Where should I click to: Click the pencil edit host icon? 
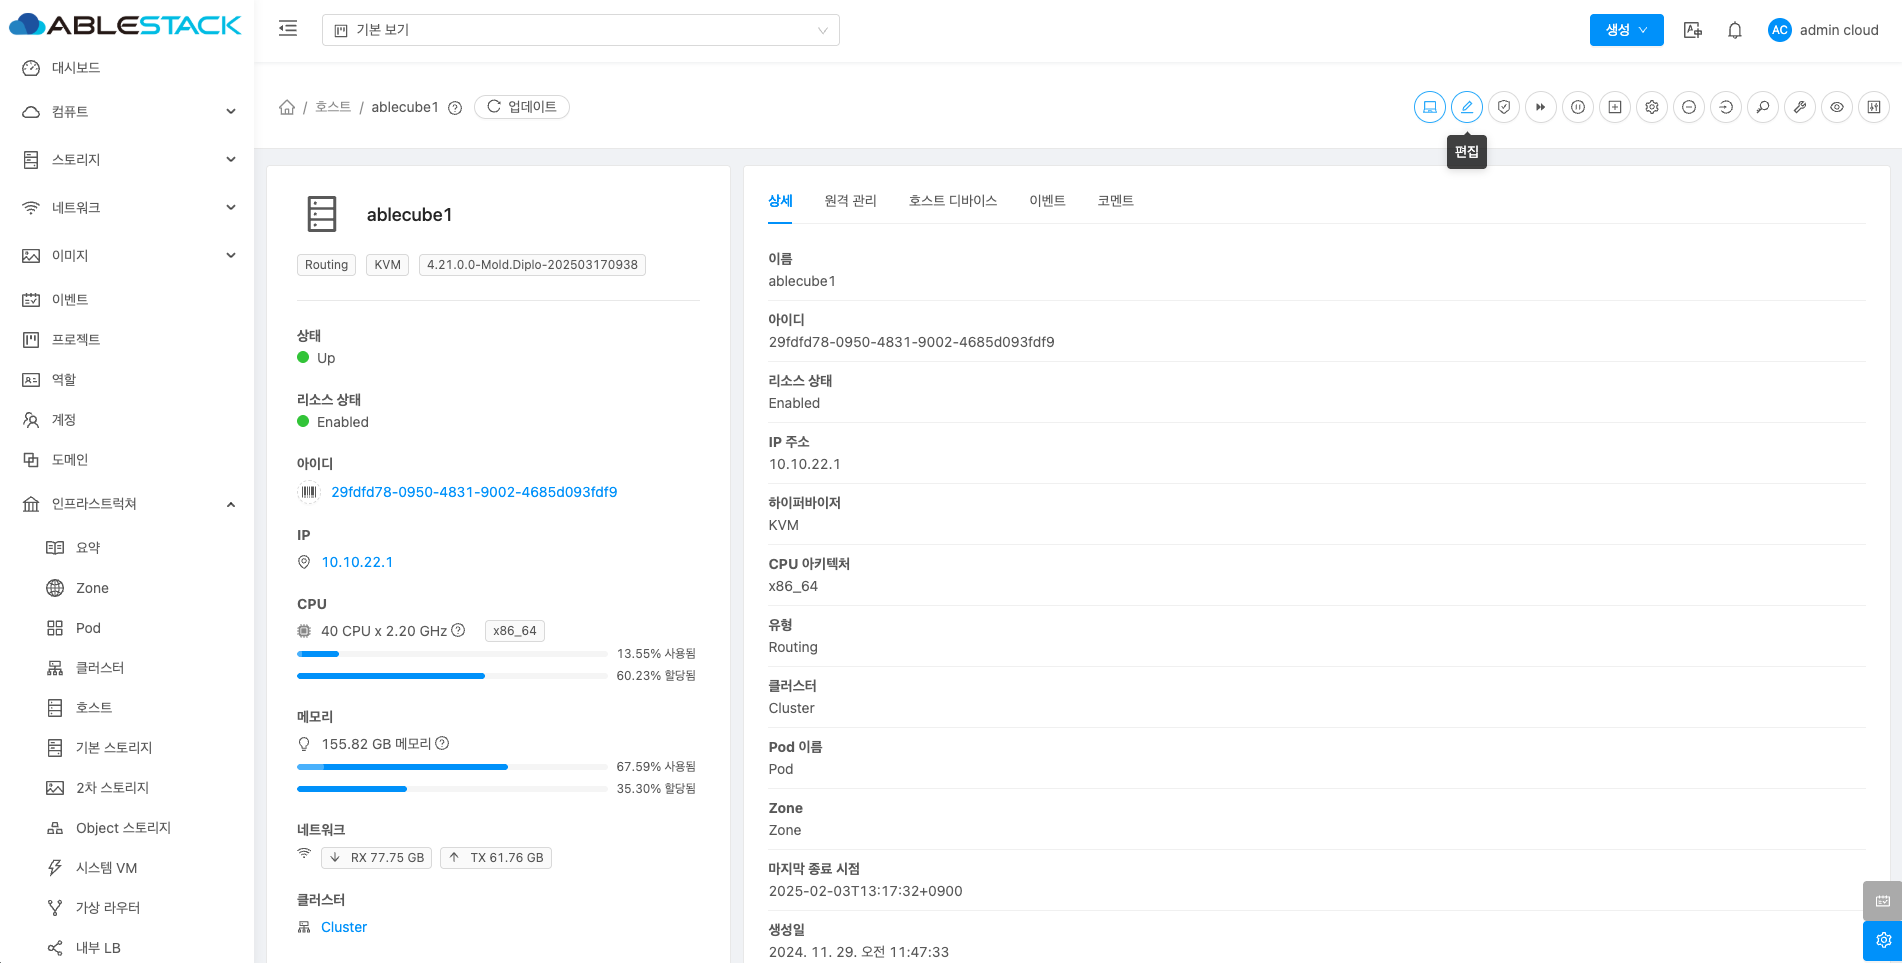click(1466, 107)
